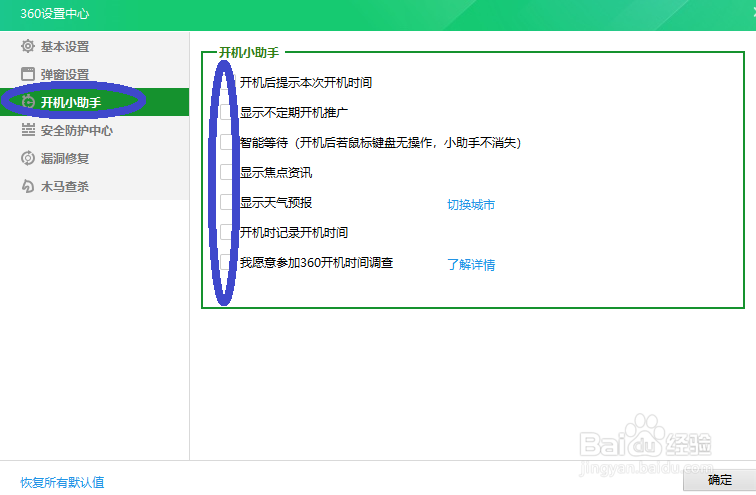Open 木马查杀 settings
The width and height of the screenshot is (756, 495).
tap(94, 186)
